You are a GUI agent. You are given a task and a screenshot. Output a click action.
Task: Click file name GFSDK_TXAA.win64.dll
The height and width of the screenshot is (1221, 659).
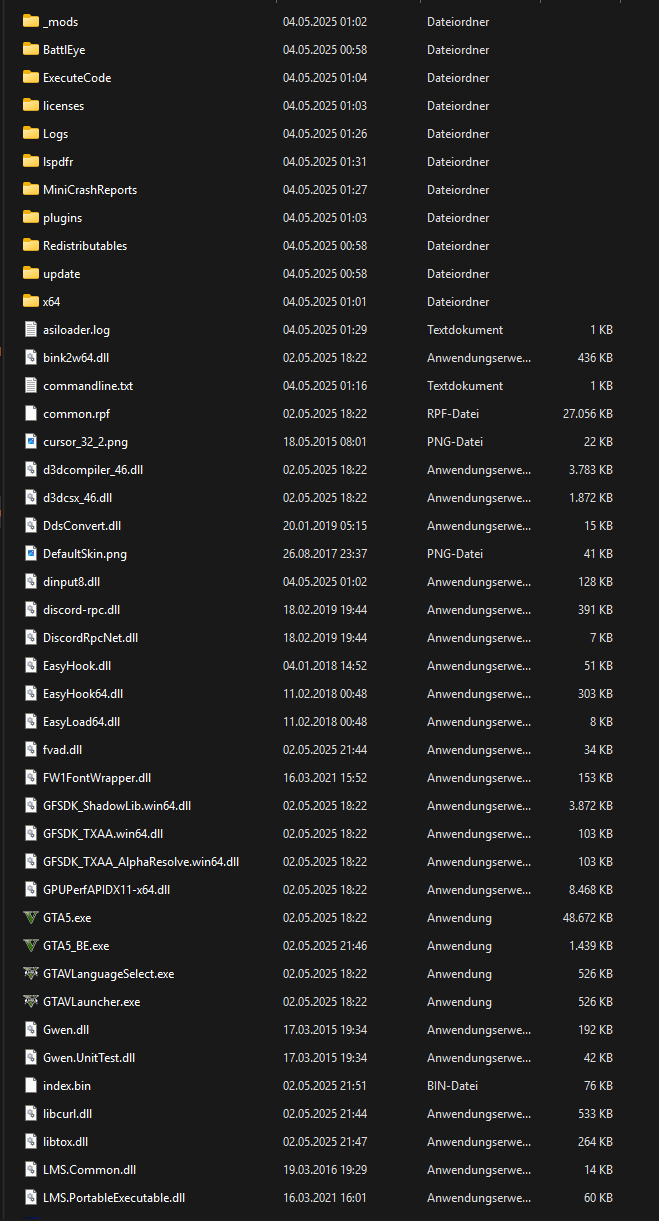[103, 833]
